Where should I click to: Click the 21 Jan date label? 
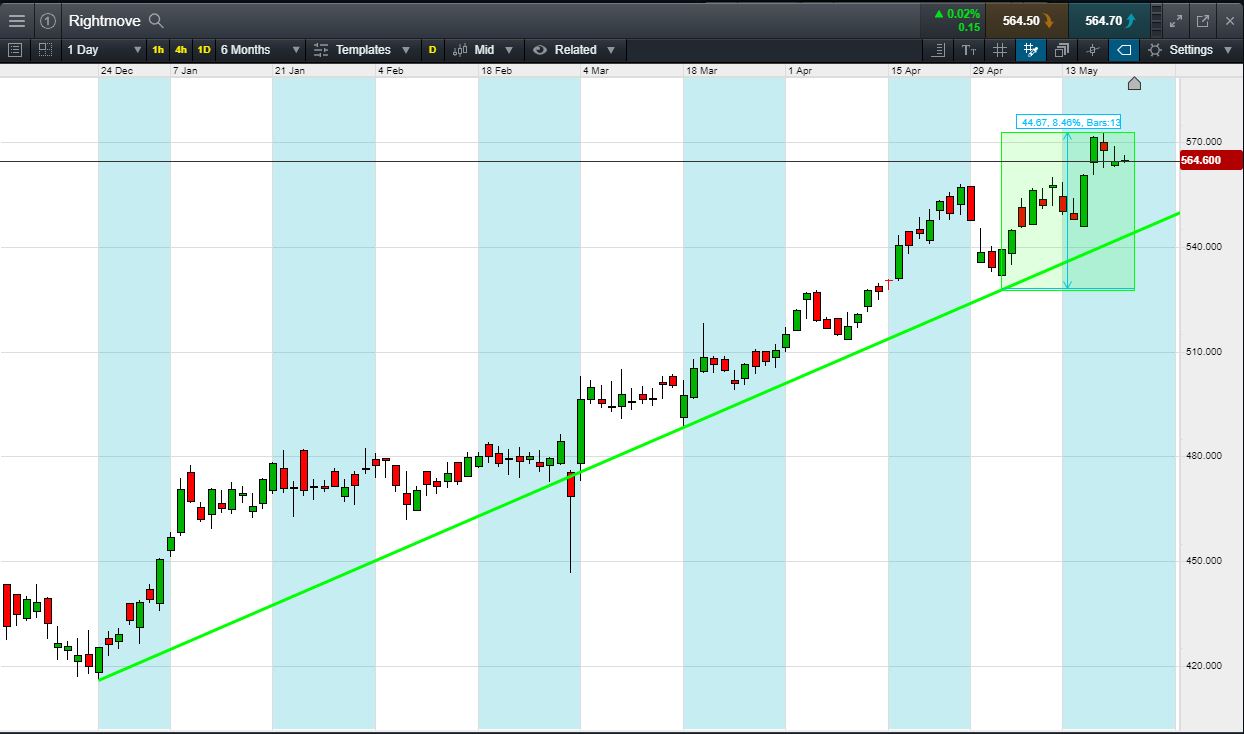290,71
